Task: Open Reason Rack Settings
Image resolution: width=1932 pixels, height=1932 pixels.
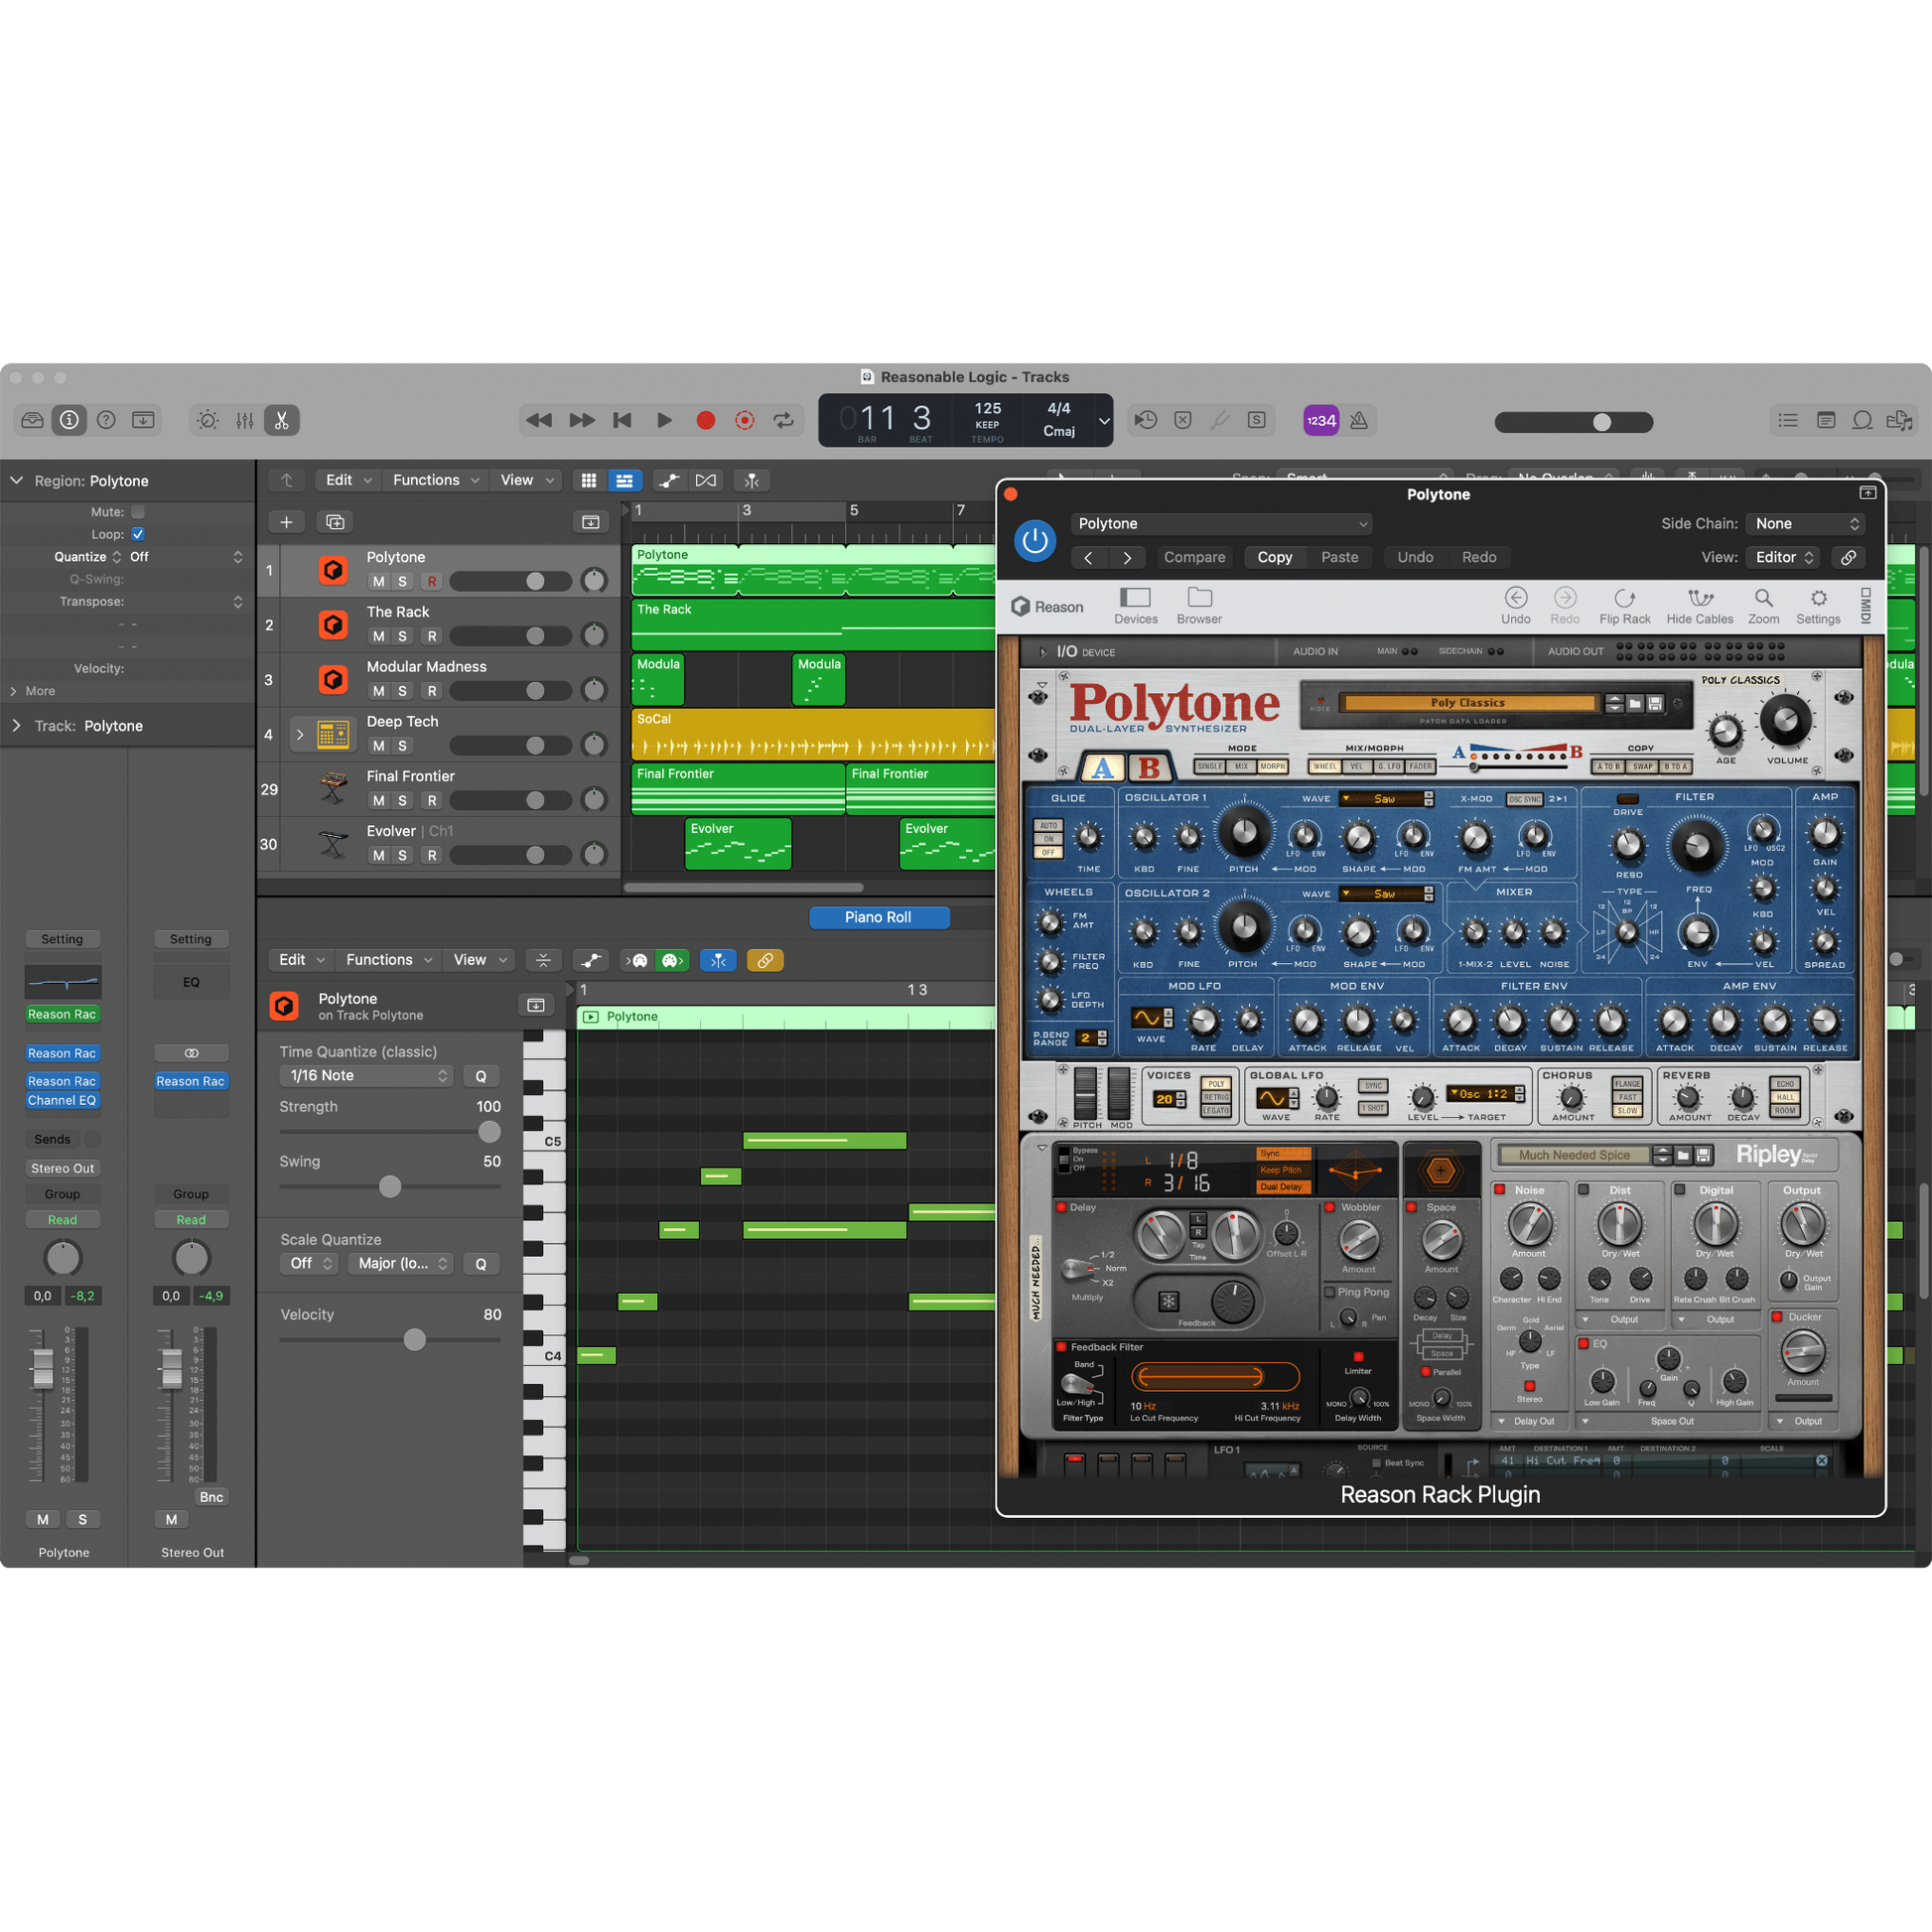Action: coord(1818,604)
